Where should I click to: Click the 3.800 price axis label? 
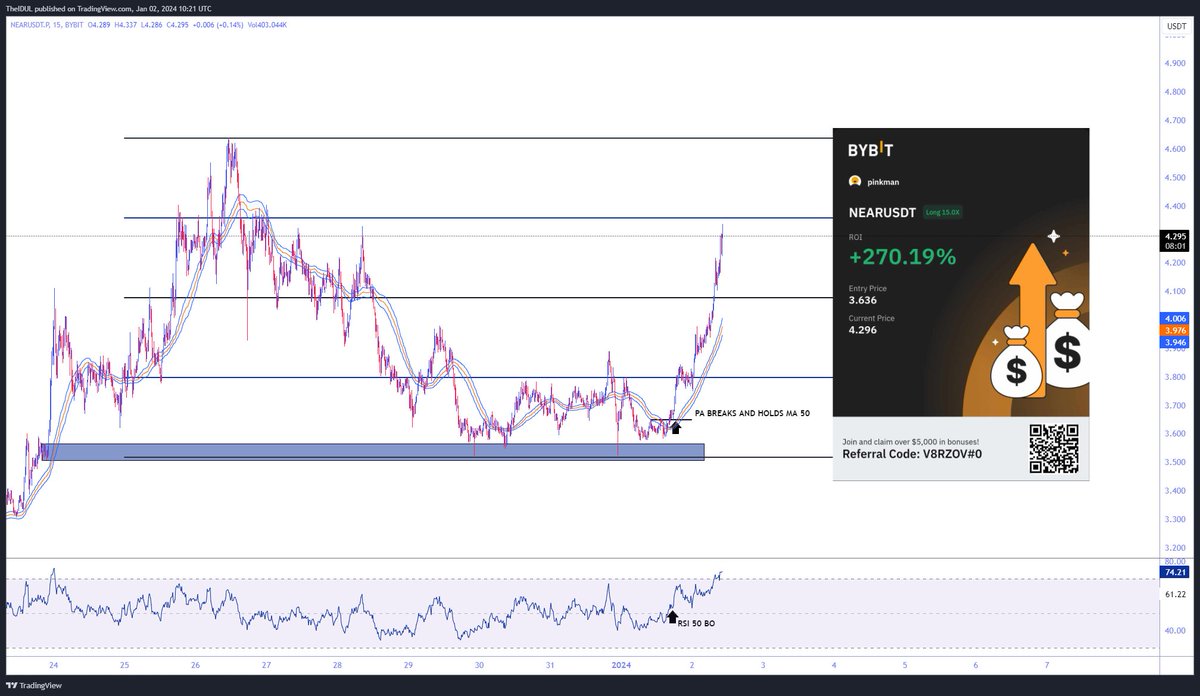(1175, 377)
